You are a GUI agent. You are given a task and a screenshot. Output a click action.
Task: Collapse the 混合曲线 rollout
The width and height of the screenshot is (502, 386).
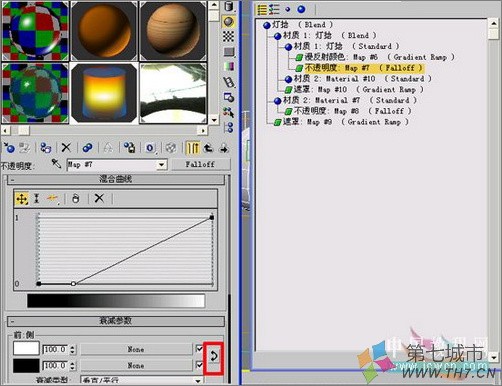(116, 179)
